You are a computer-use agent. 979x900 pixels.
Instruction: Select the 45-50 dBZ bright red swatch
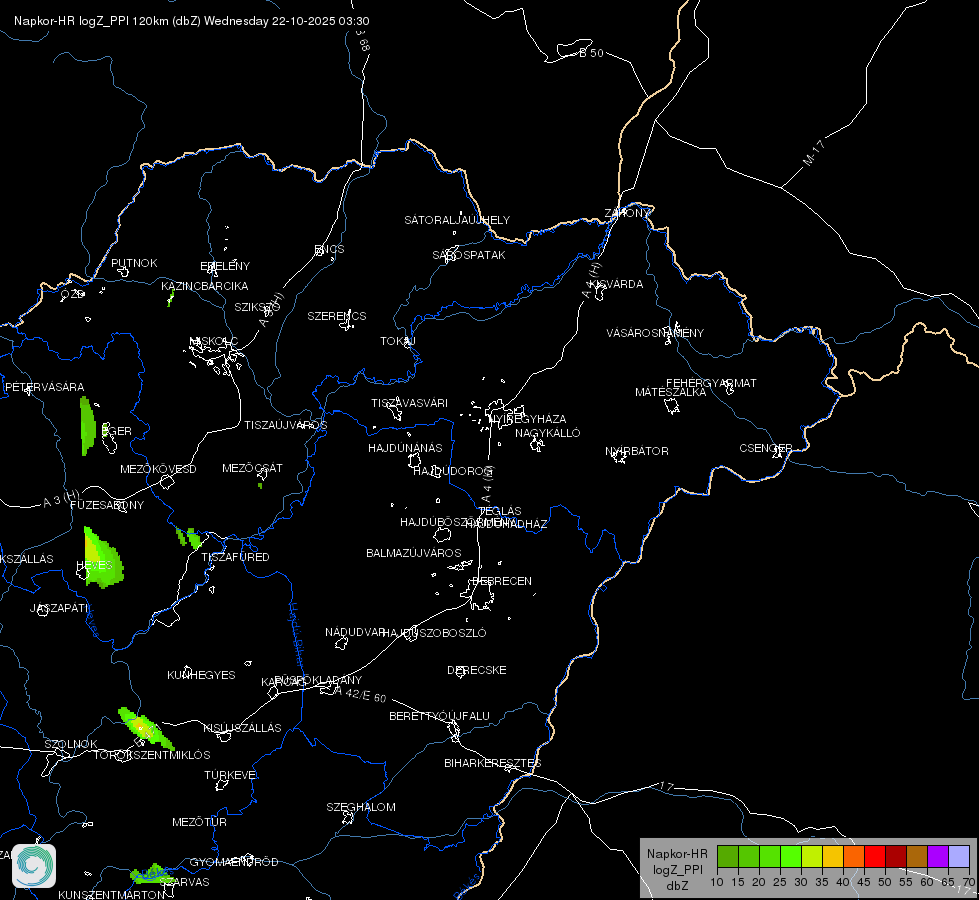point(875,856)
